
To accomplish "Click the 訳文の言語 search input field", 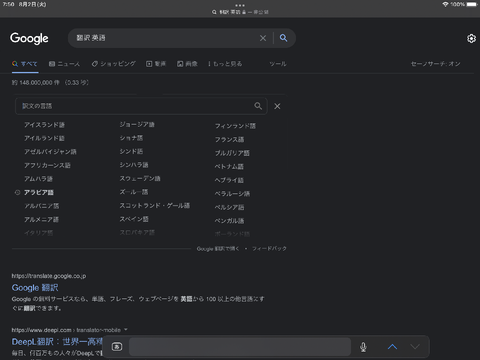I will (141, 106).
